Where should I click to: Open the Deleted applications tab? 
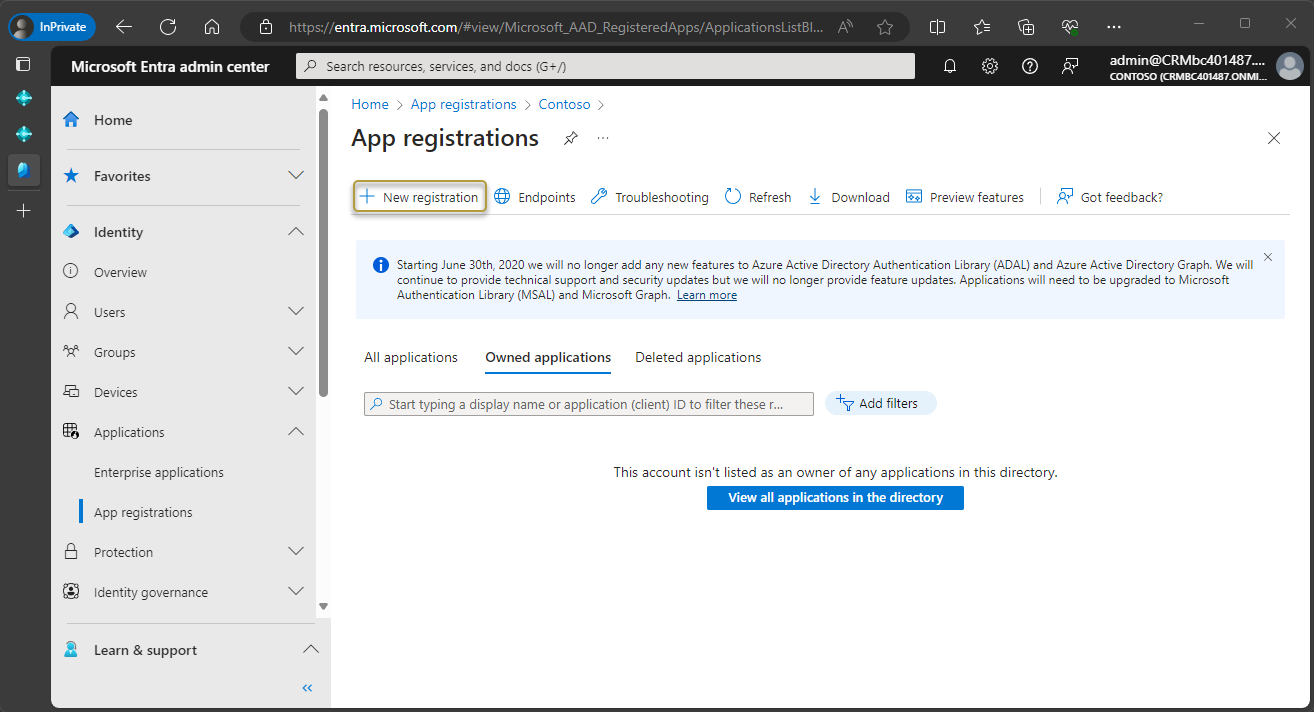tap(697, 357)
